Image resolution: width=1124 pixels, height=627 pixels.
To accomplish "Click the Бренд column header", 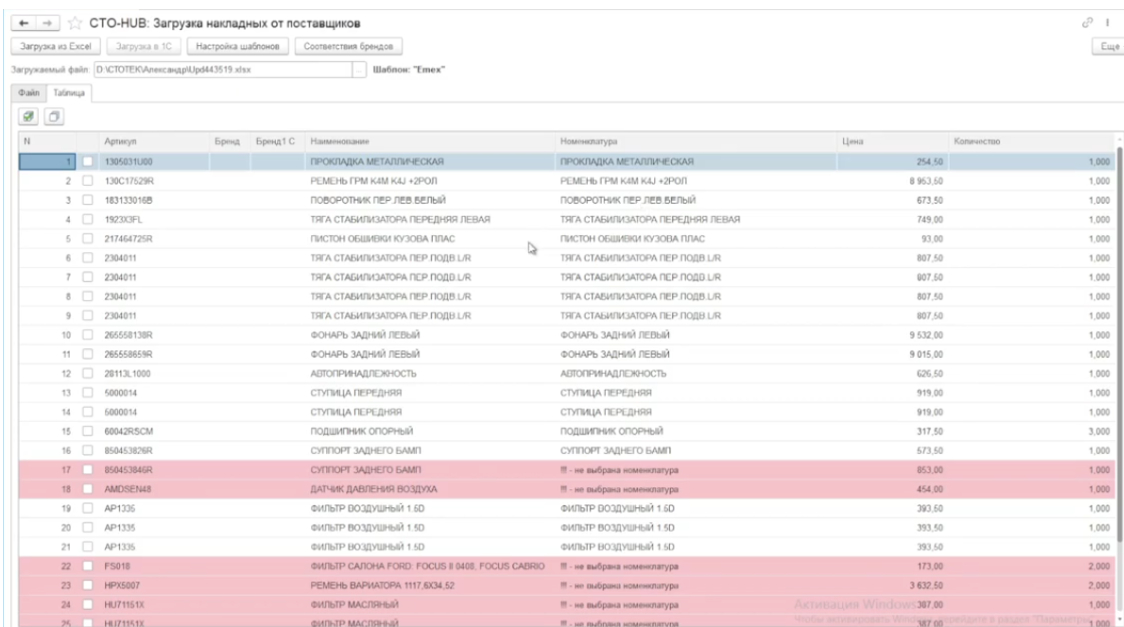I will coord(227,142).
